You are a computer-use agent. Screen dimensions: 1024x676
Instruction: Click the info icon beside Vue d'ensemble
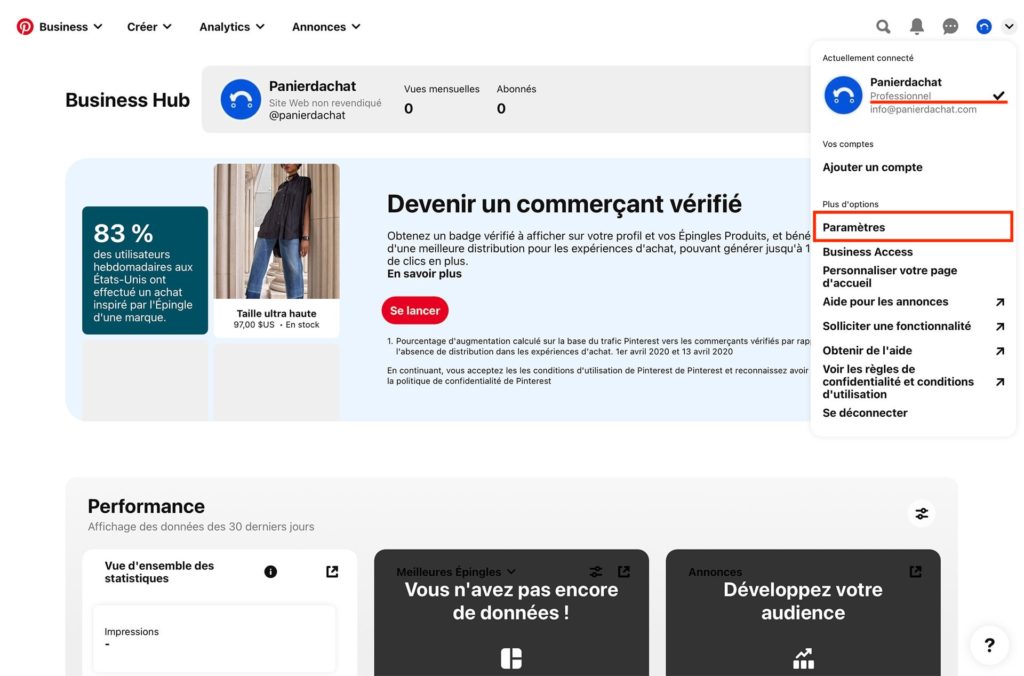270,572
